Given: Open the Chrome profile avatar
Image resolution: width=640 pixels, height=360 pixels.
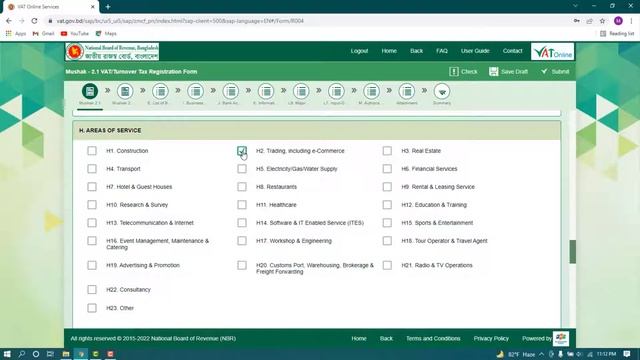Looking at the screenshot, I should click(x=618, y=21).
